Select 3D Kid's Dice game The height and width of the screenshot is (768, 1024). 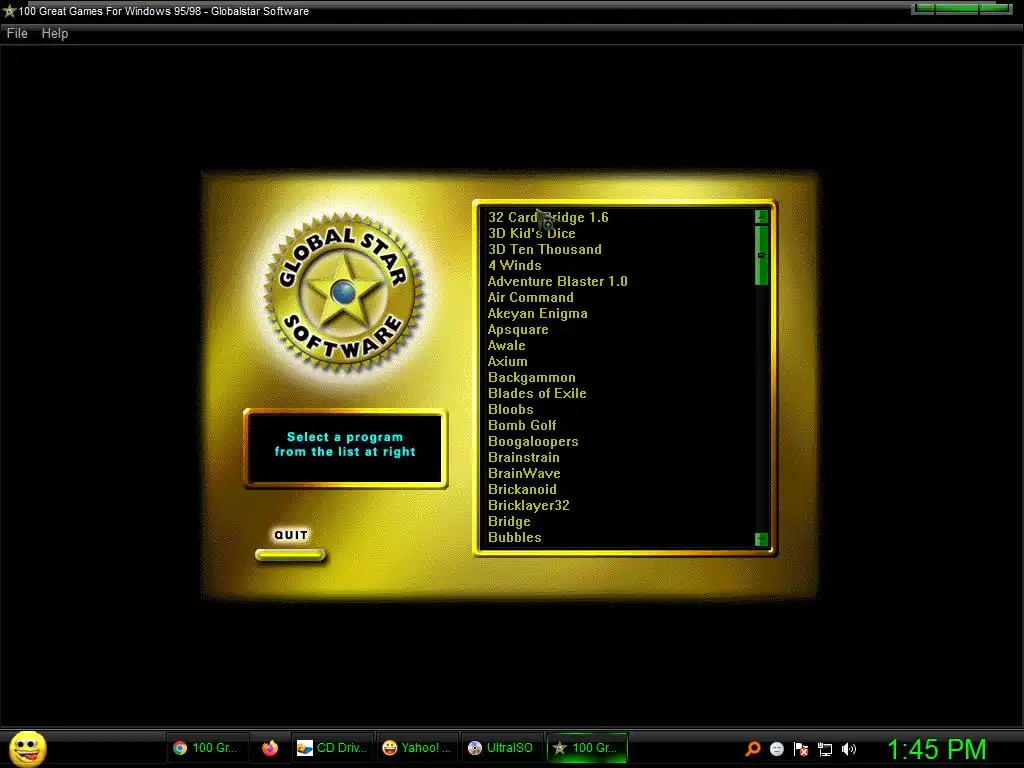532,233
